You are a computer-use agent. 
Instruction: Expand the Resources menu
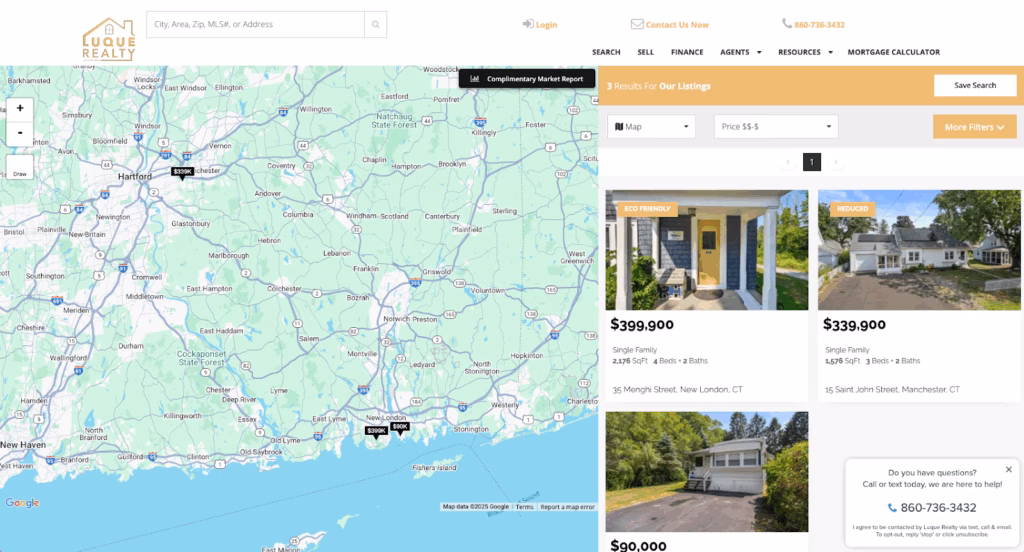click(805, 52)
